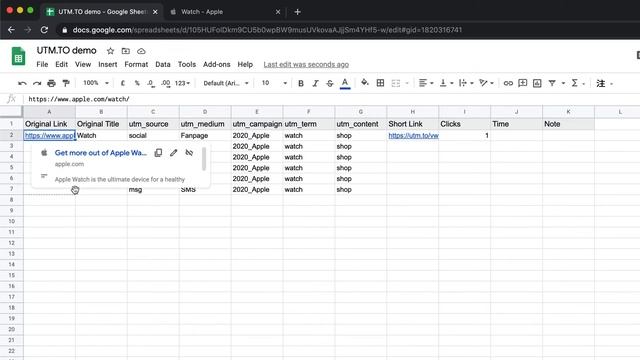Open the Insert menu
Viewport: 640px width, 360px height.
[108, 64]
